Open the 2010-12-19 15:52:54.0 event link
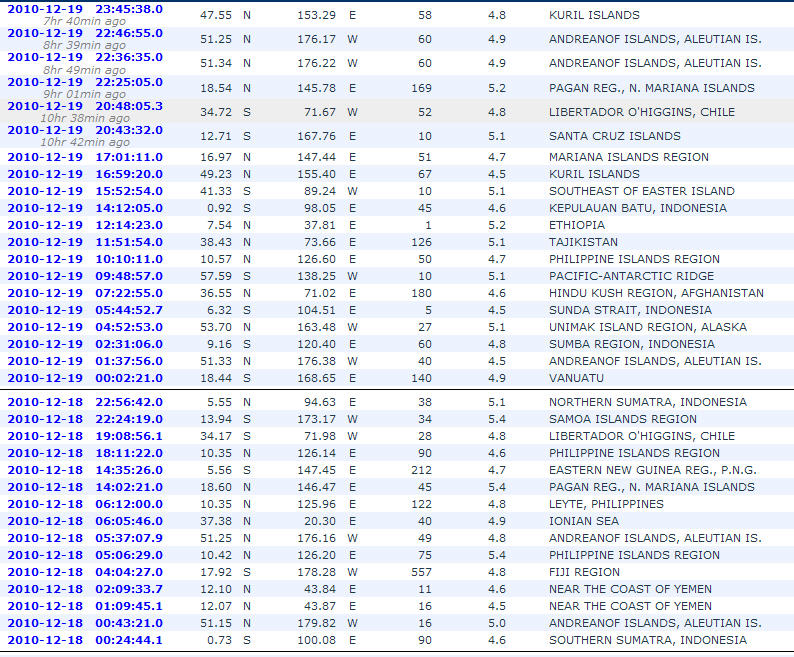The height and width of the screenshot is (657, 794). [x=85, y=191]
